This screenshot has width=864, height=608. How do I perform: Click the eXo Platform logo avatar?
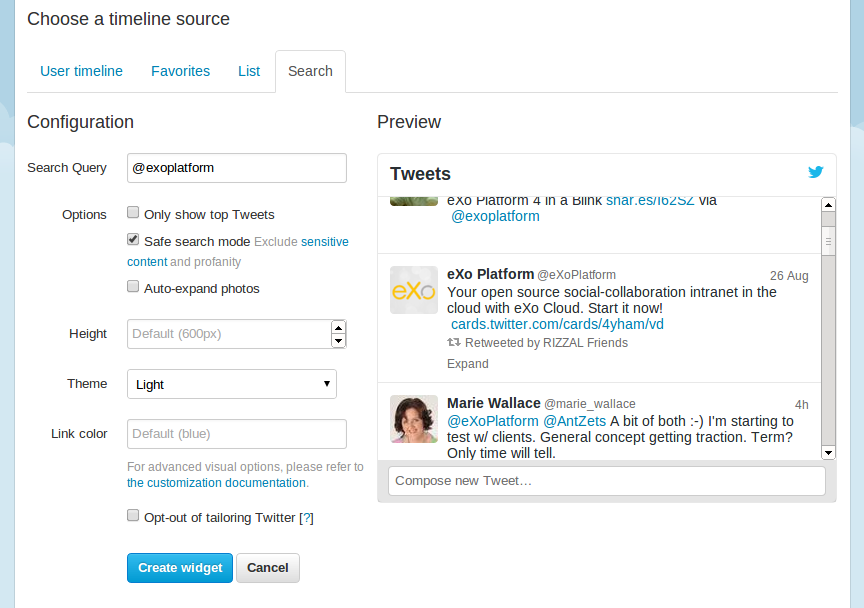click(x=414, y=290)
